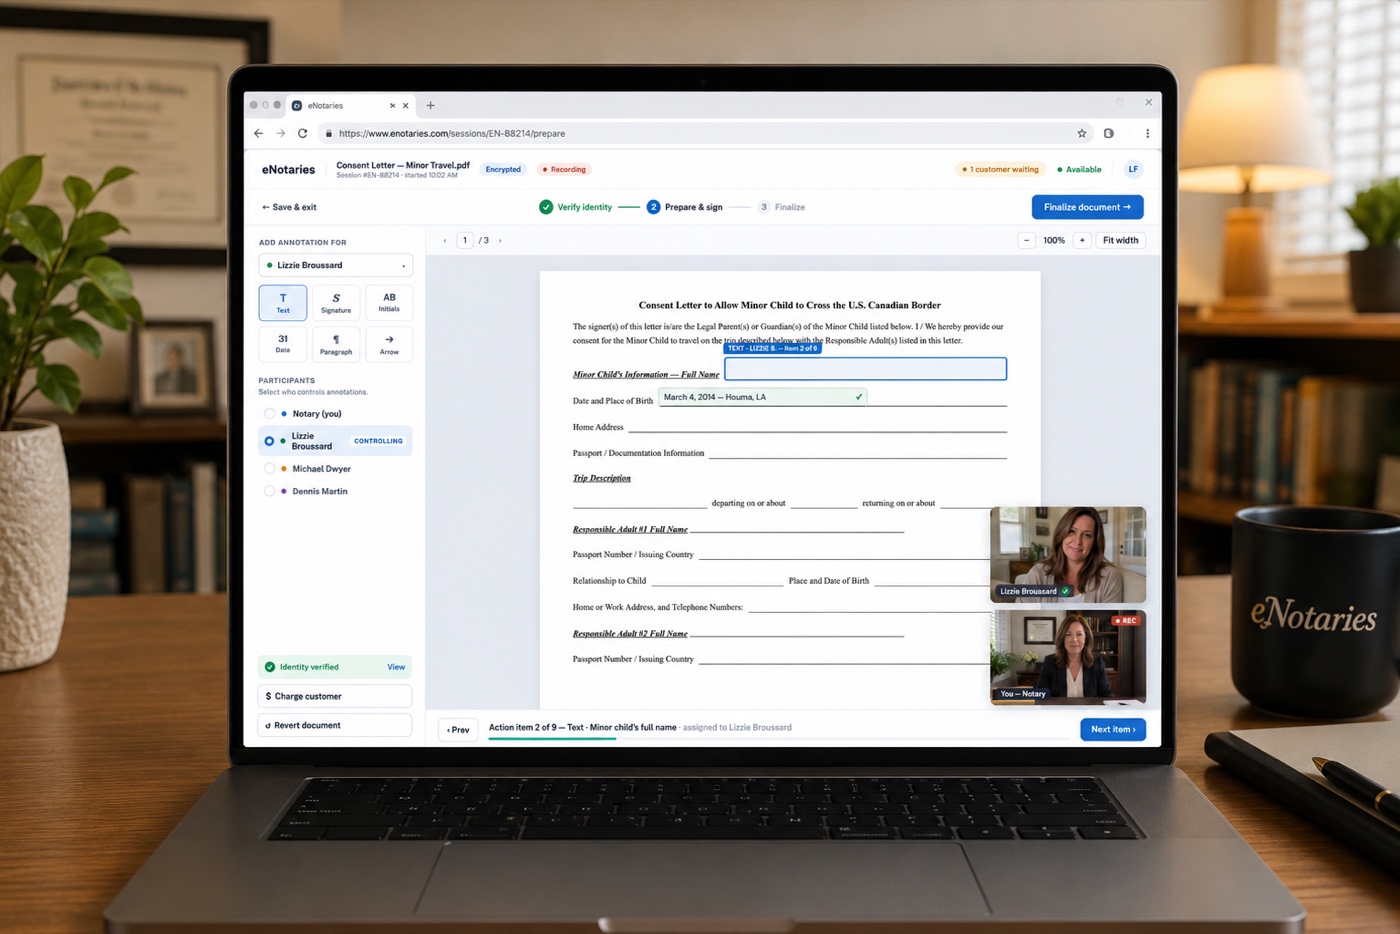Click Save & exit
The image size is (1400, 934).
(x=289, y=207)
